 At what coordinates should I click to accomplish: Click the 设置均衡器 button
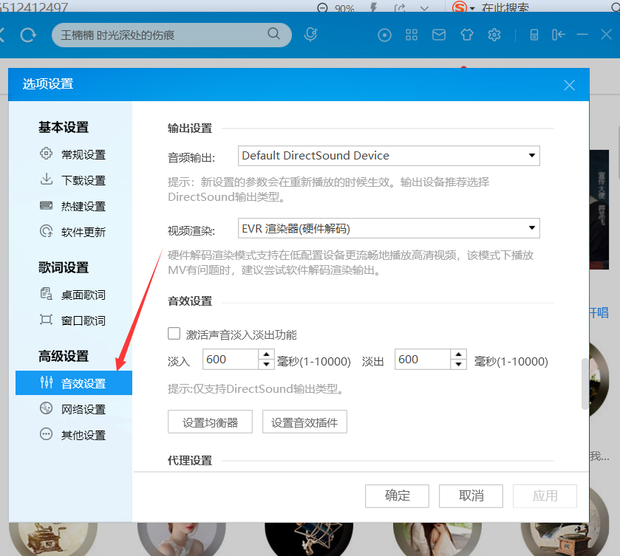pyautogui.click(x=210, y=422)
